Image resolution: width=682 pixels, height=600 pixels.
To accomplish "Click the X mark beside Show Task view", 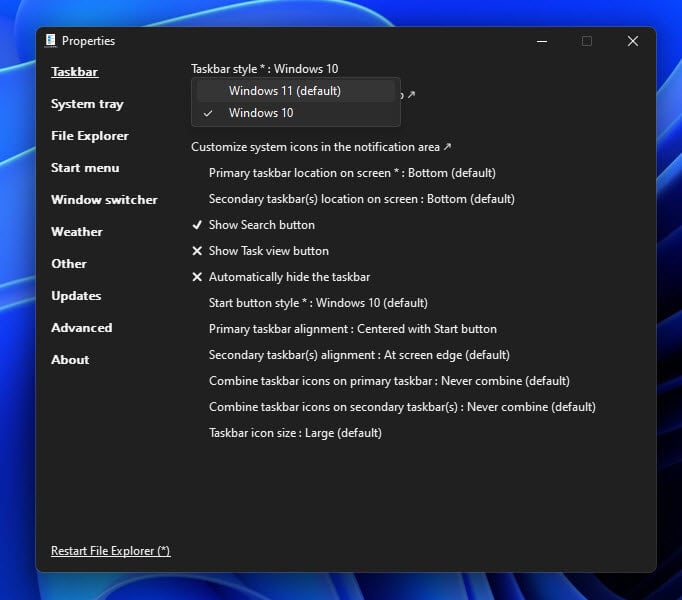I will (x=197, y=251).
